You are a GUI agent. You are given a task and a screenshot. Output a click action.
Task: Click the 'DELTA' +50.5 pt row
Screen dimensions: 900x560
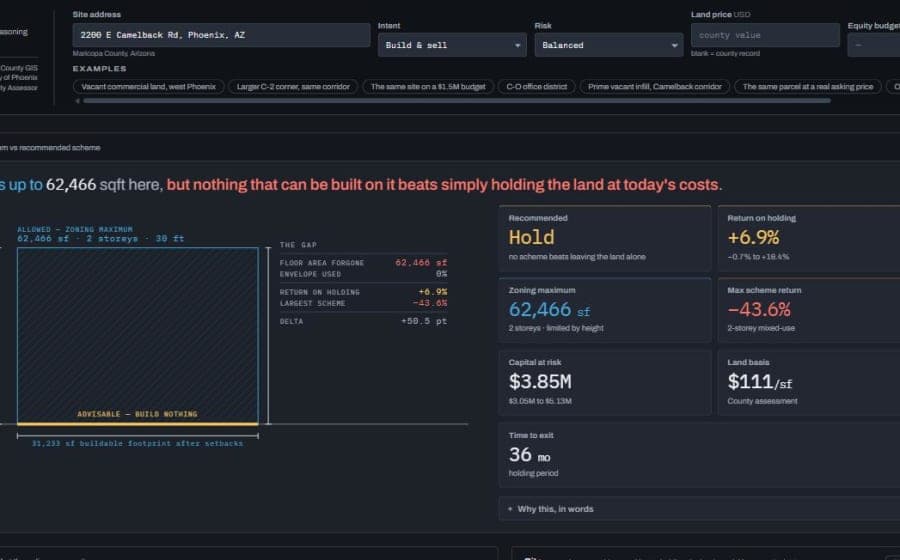click(x=363, y=321)
